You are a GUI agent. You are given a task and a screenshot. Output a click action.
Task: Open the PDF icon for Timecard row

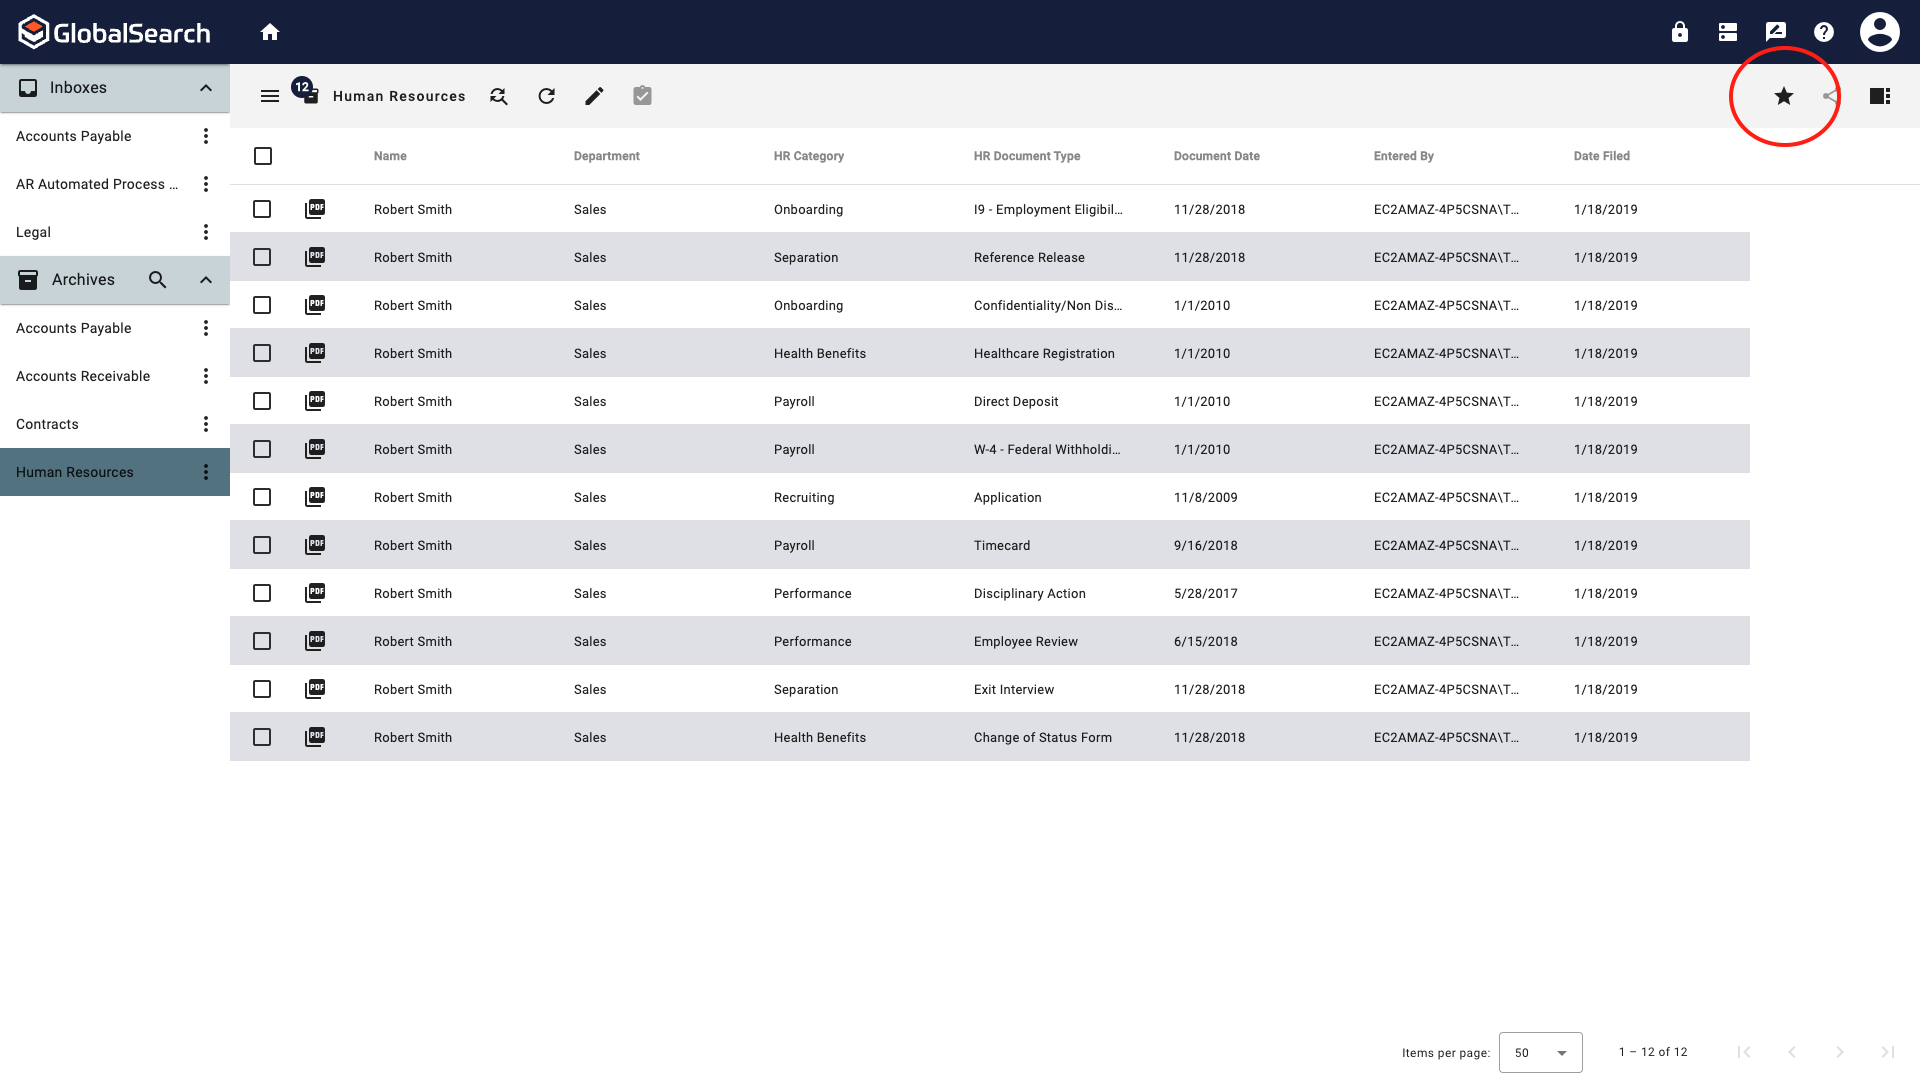(x=315, y=545)
